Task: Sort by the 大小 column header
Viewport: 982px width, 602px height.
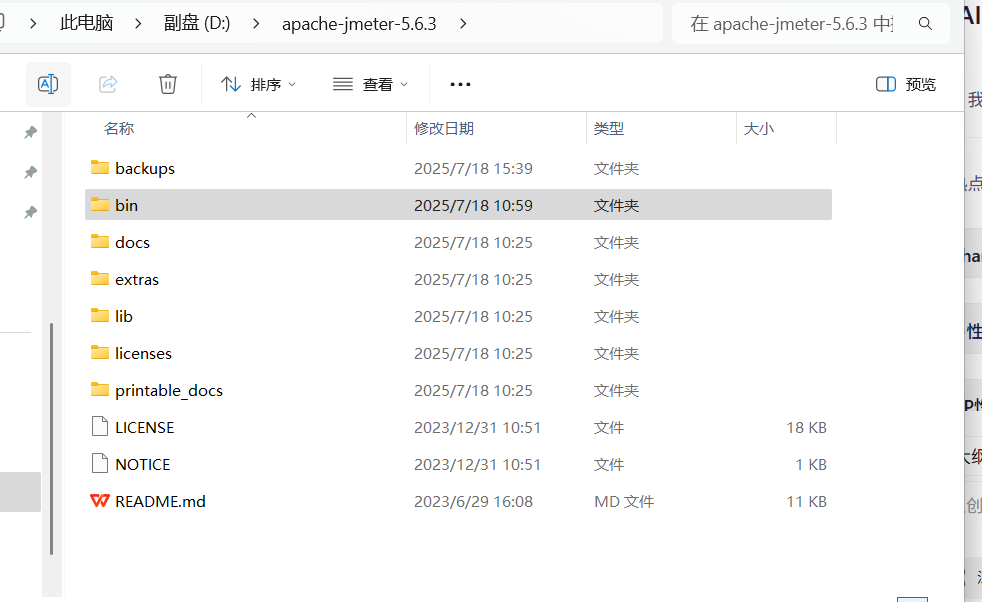Action: (758, 128)
